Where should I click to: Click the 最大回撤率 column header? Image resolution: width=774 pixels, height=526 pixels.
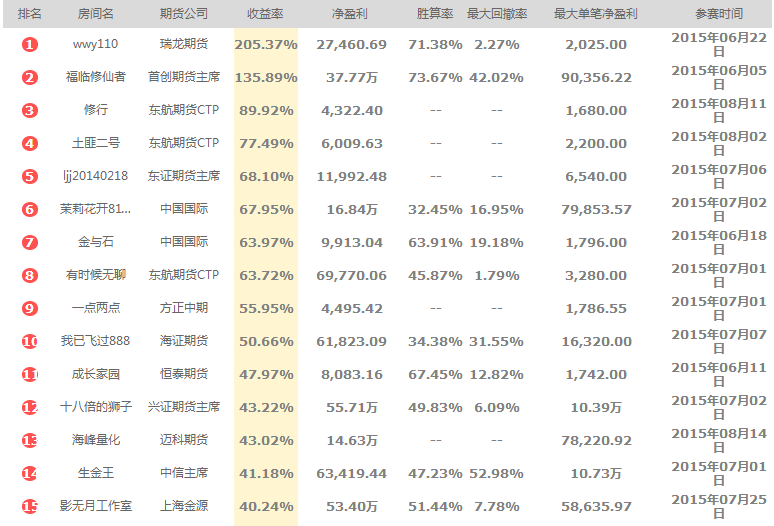(497, 14)
